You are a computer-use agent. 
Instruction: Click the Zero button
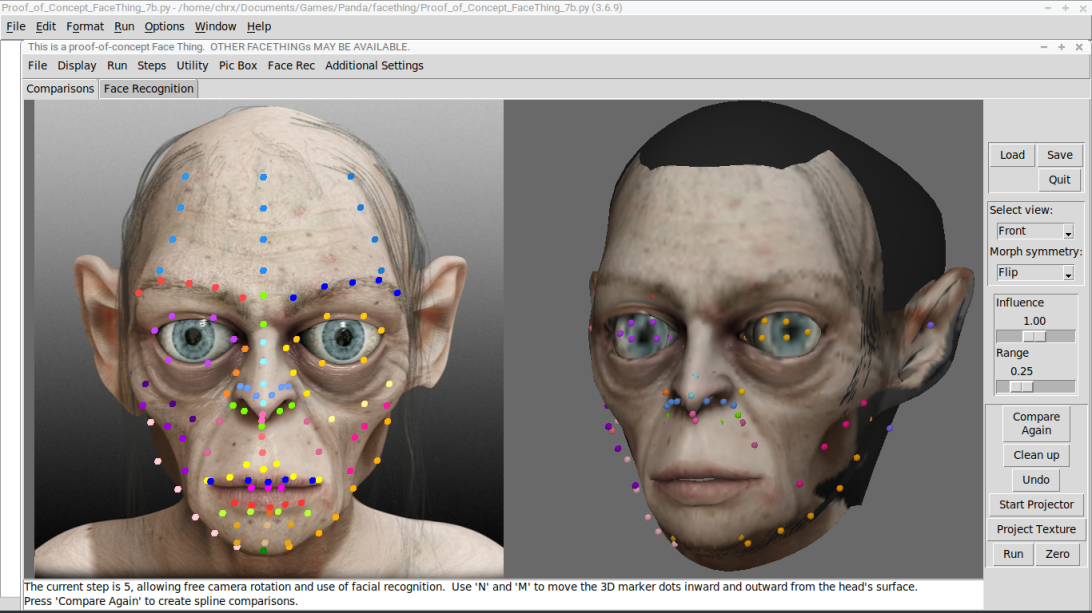1056,554
